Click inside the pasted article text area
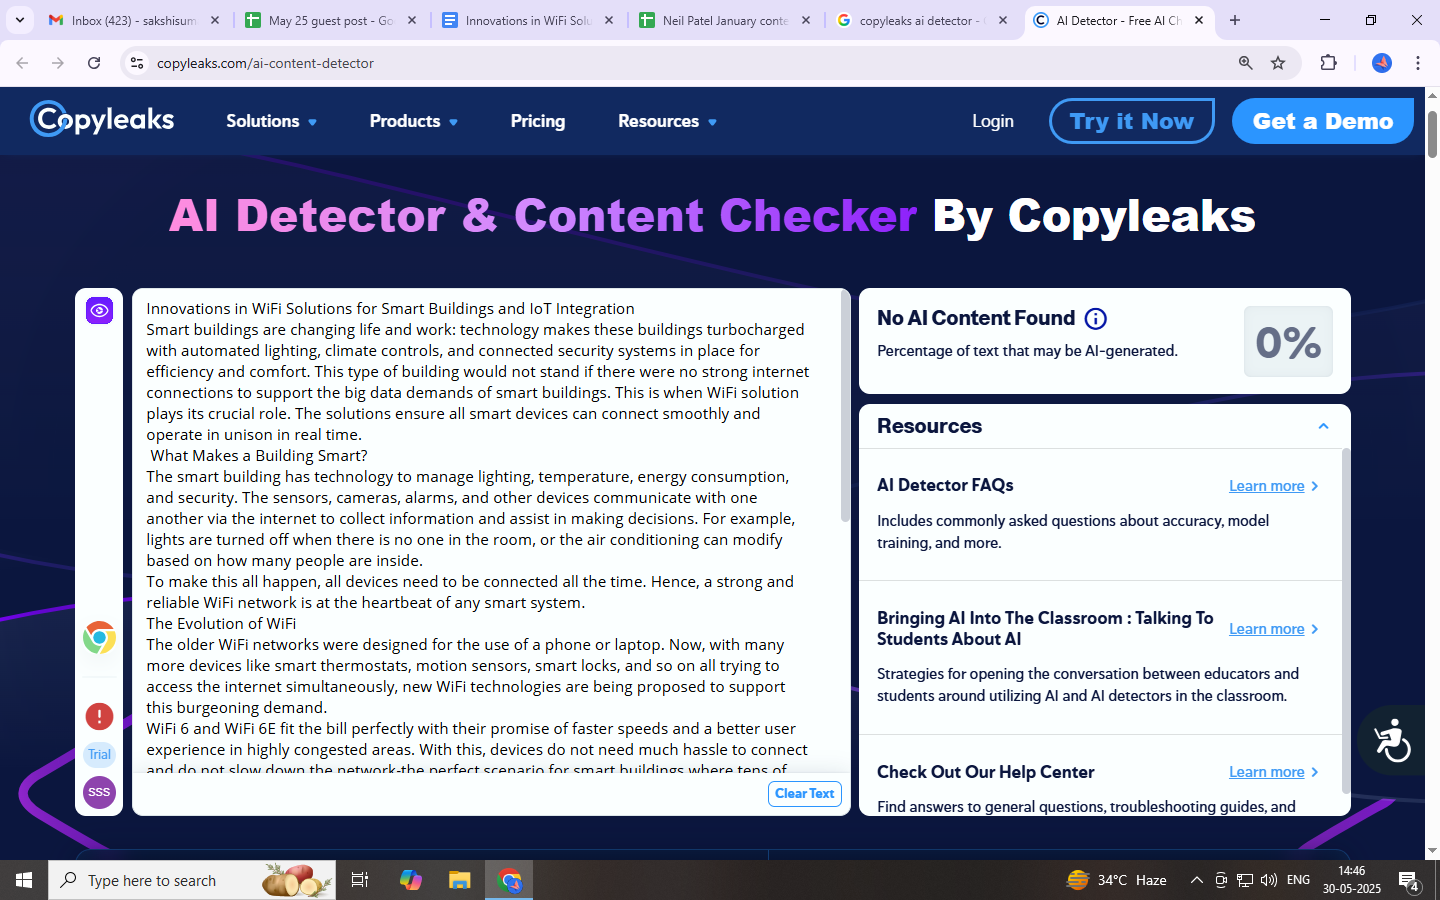 [x=485, y=530]
